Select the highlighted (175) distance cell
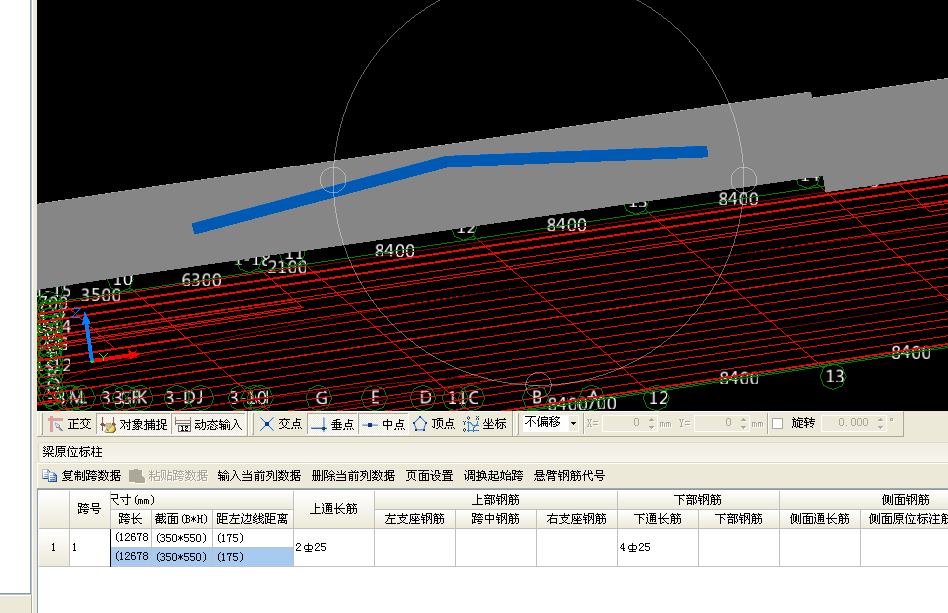The height and width of the screenshot is (613, 948). pyautogui.click(x=253, y=557)
